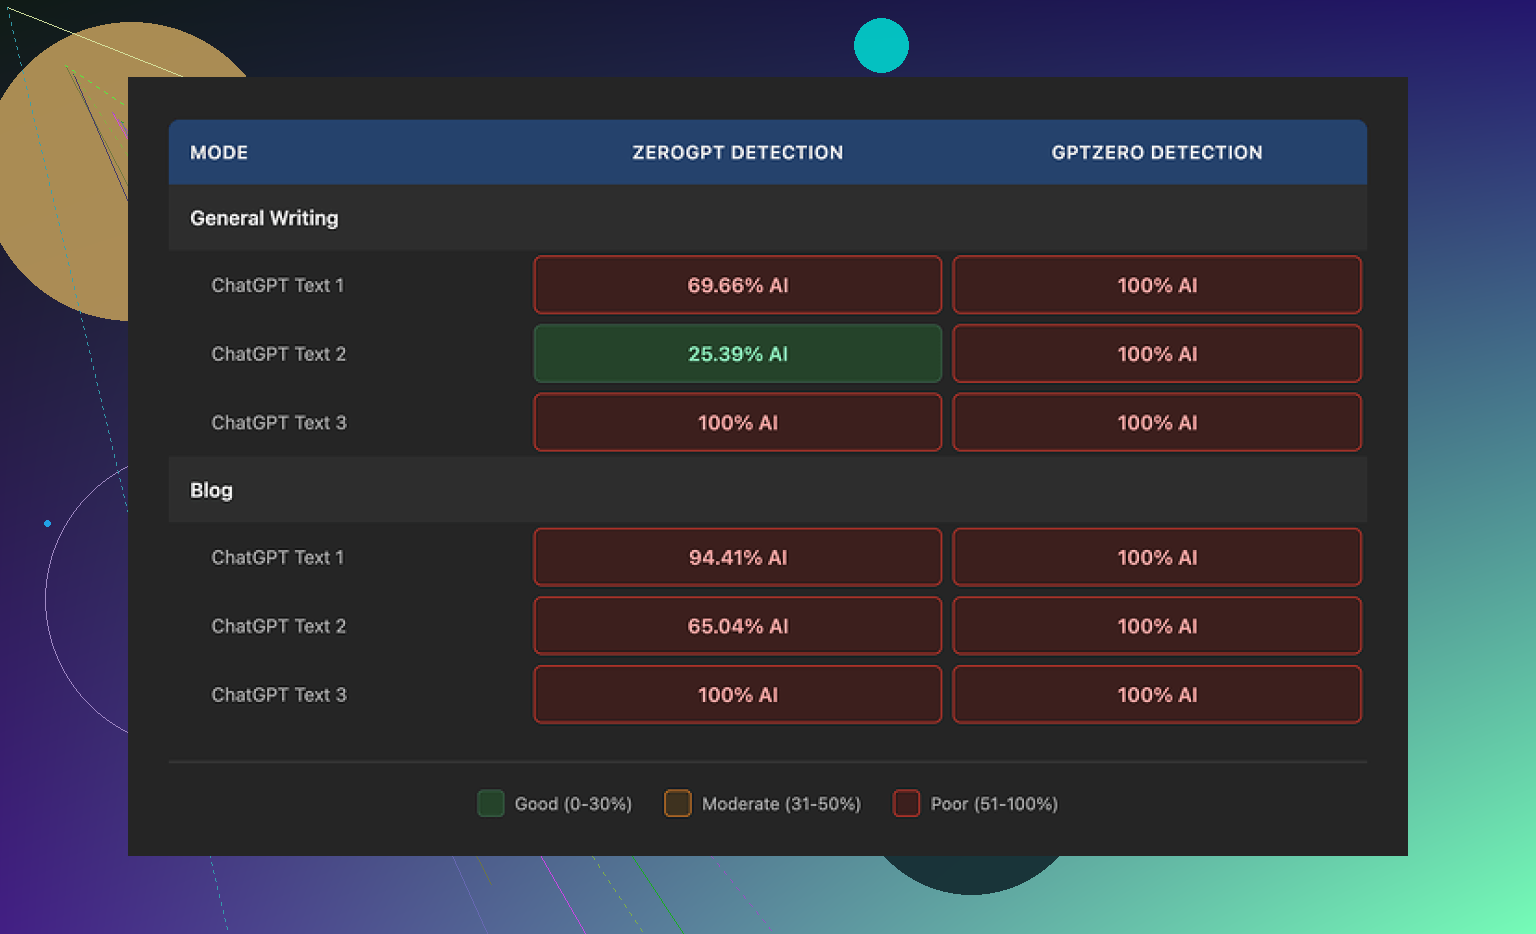
Task: Click the Poor (51-100%) legend label
Action: 993,804
